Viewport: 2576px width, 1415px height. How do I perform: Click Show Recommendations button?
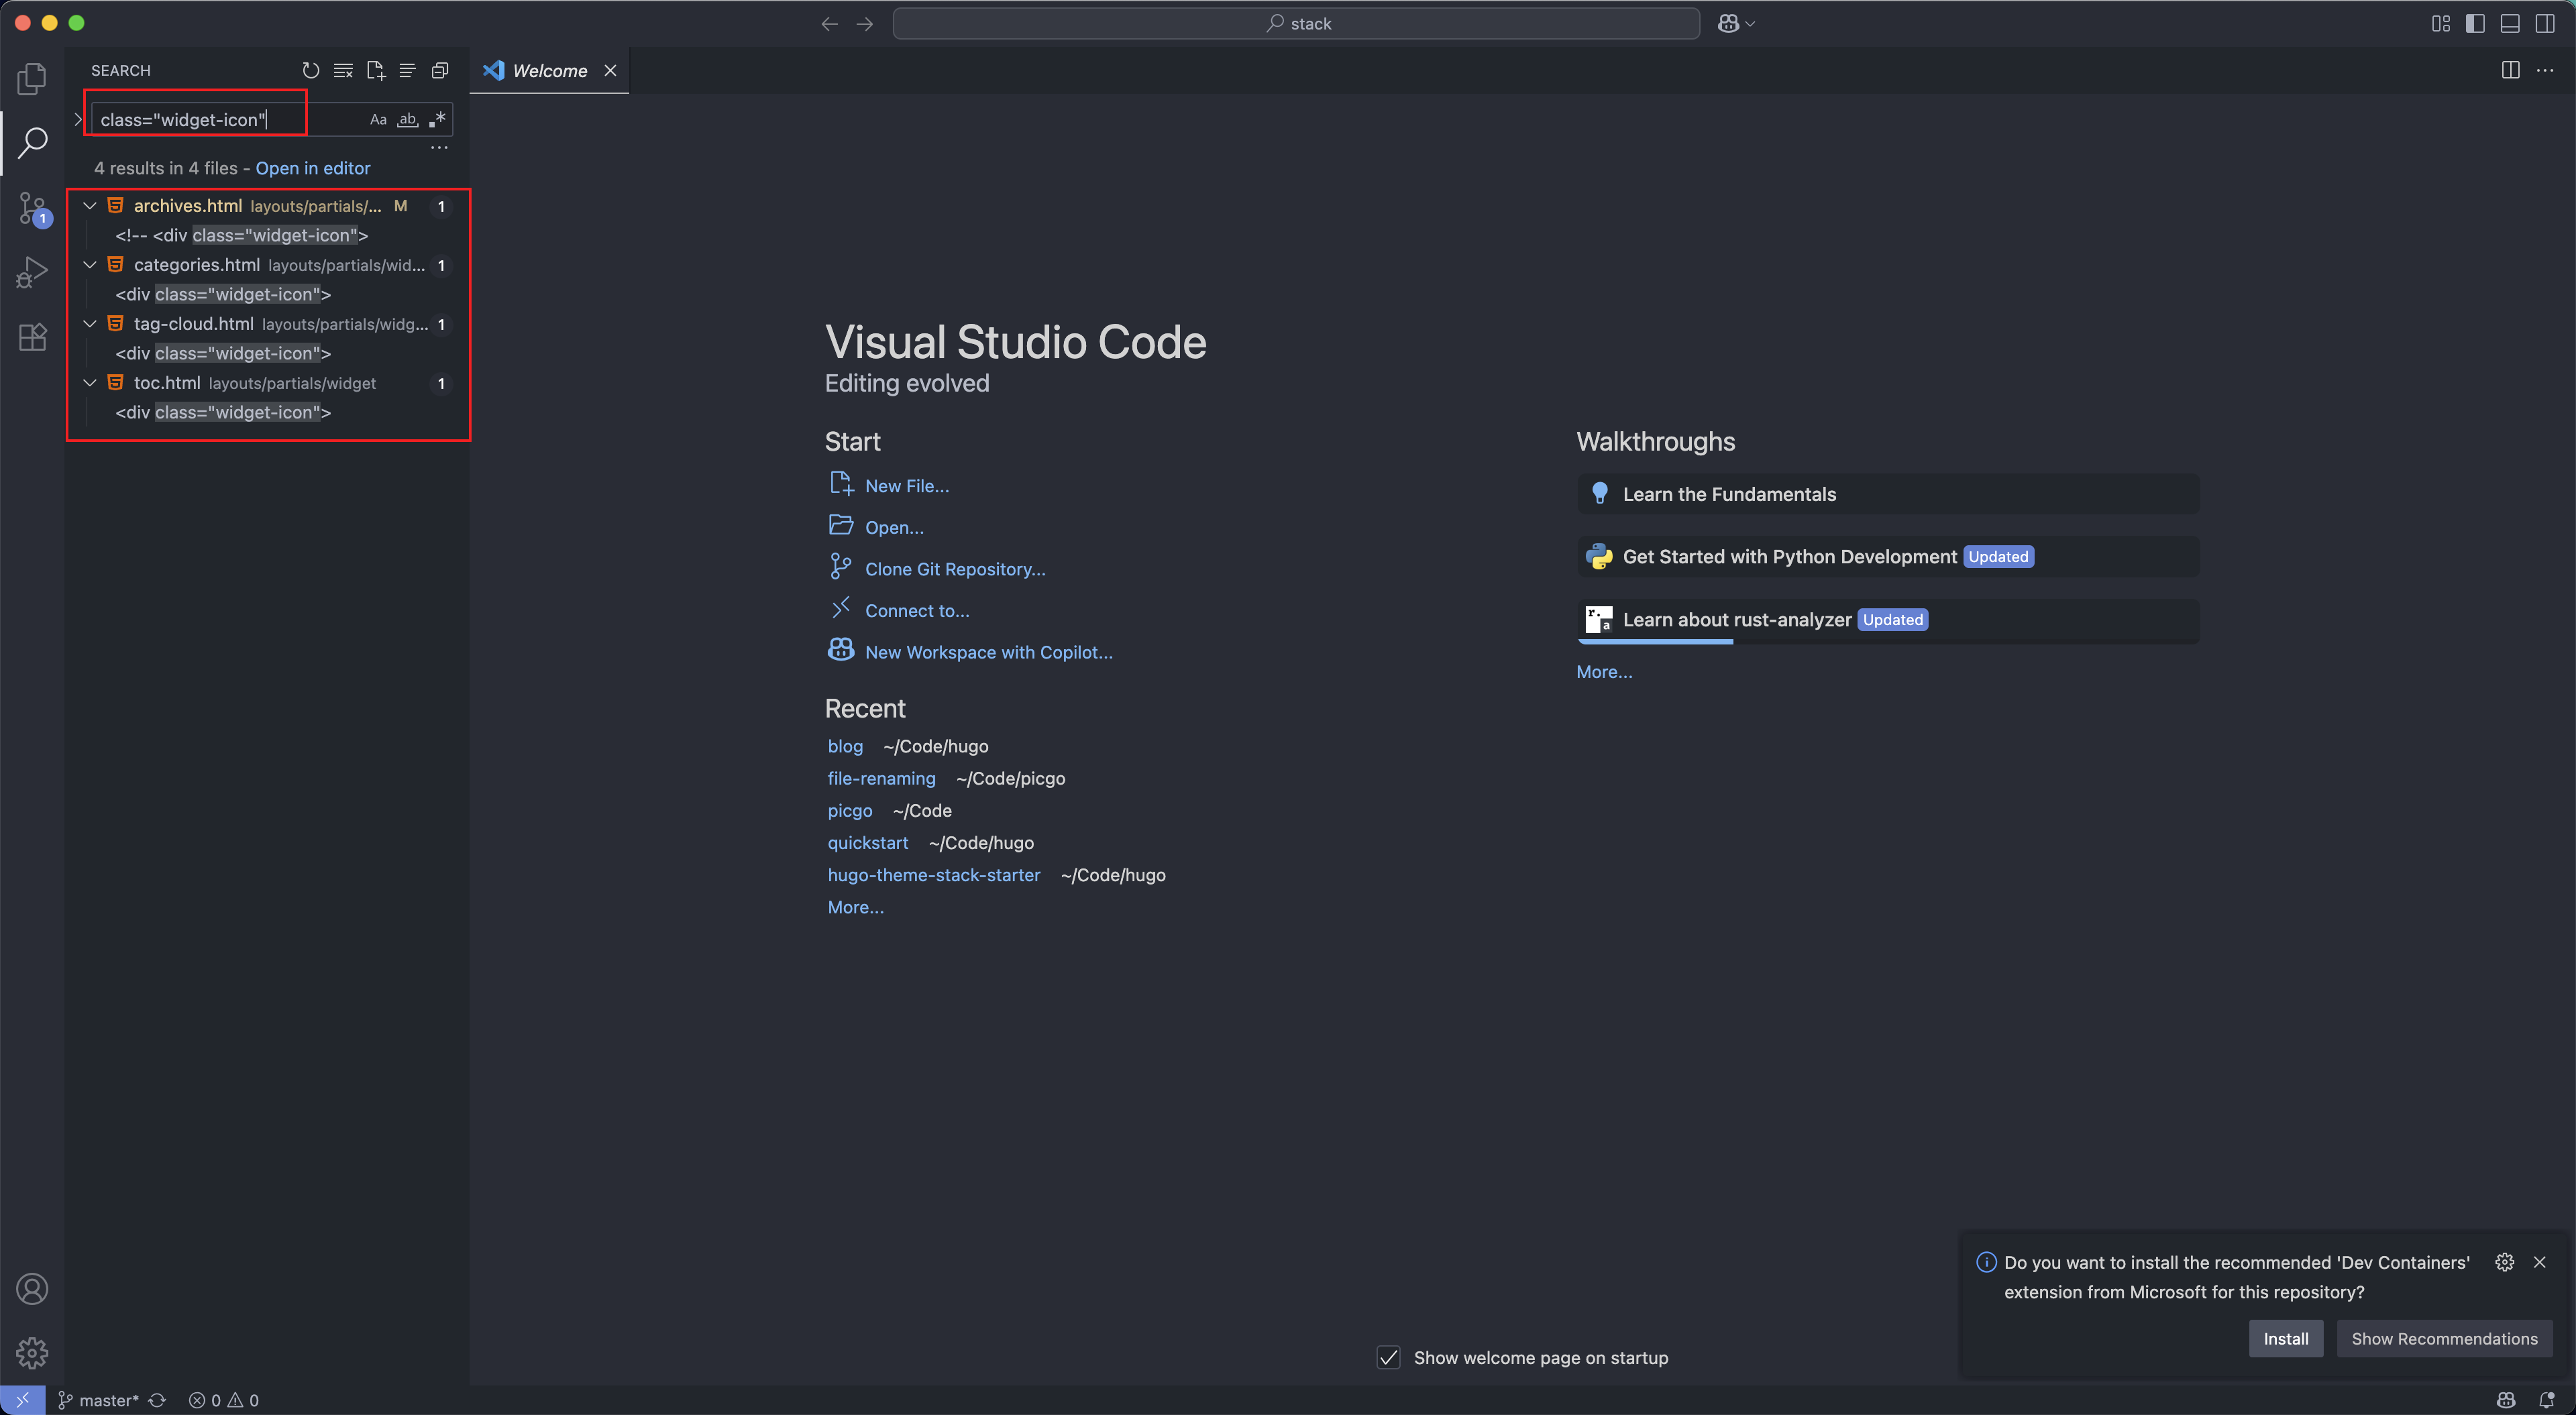(2443, 1338)
